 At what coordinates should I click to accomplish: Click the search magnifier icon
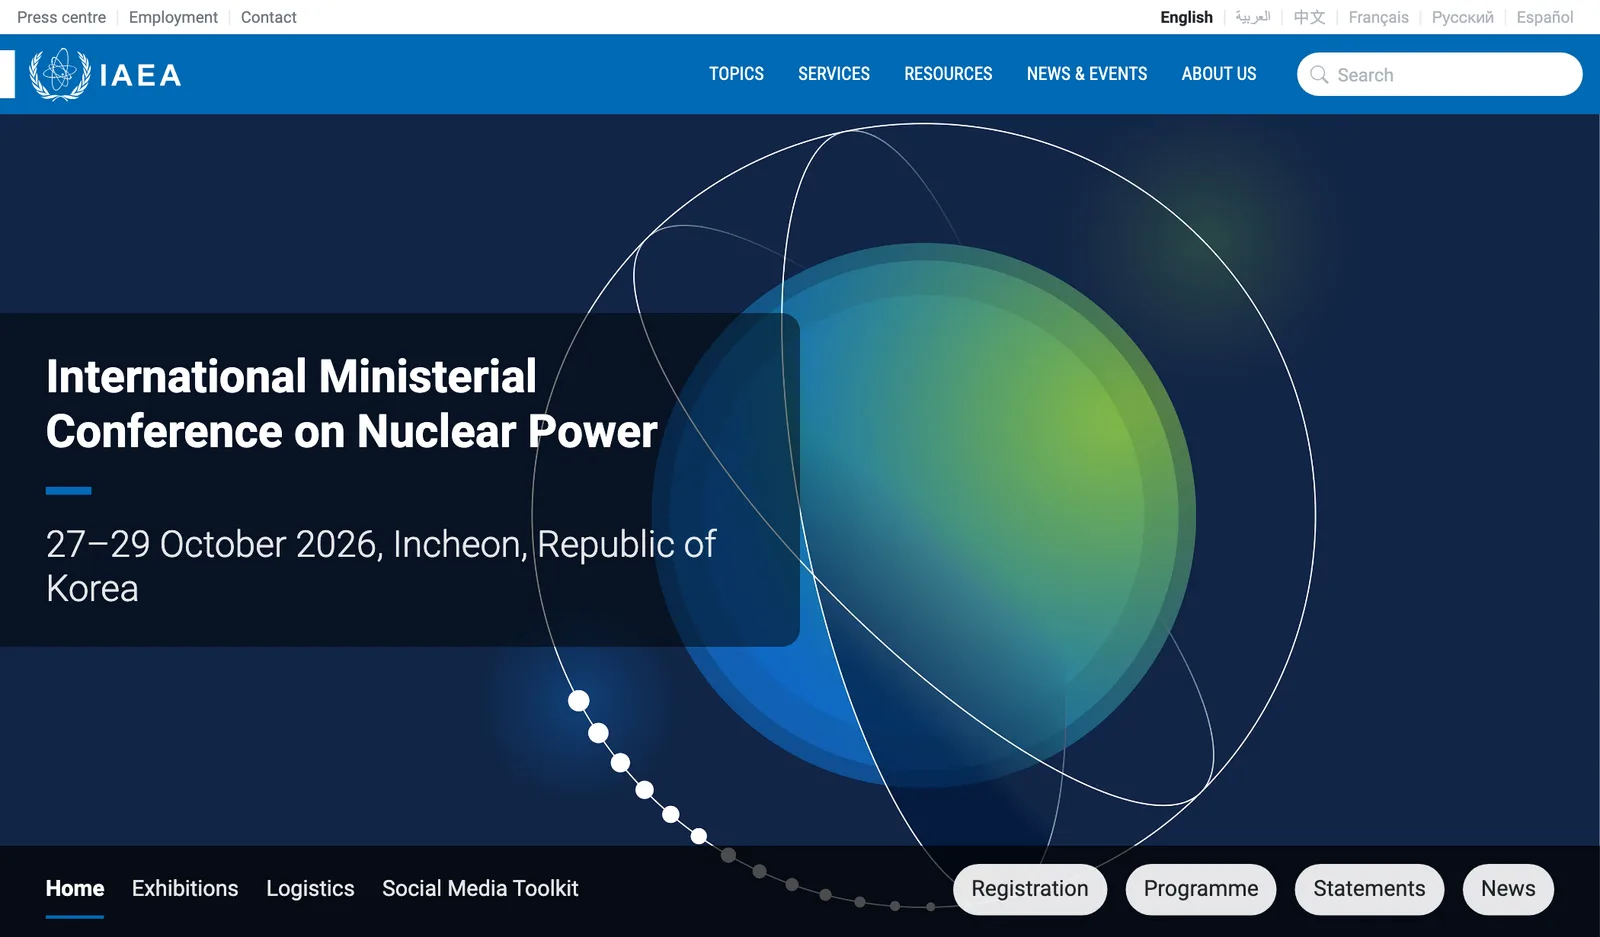click(1319, 75)
